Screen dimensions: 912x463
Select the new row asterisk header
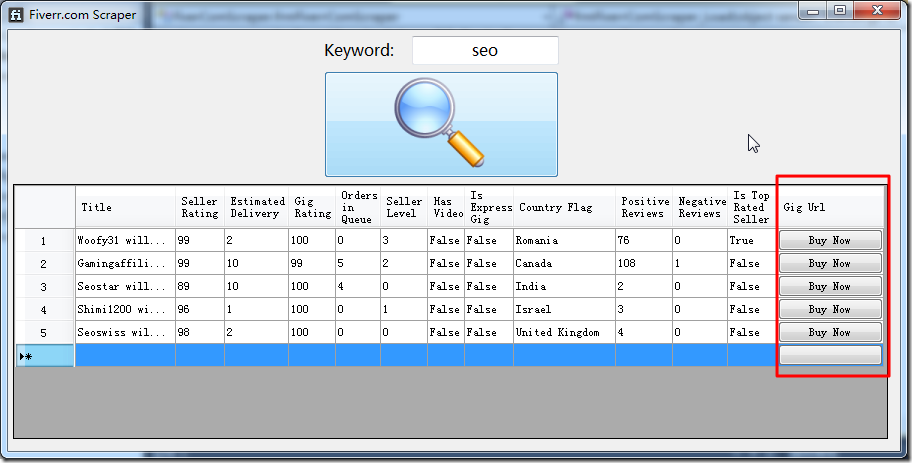coord(44,355)
